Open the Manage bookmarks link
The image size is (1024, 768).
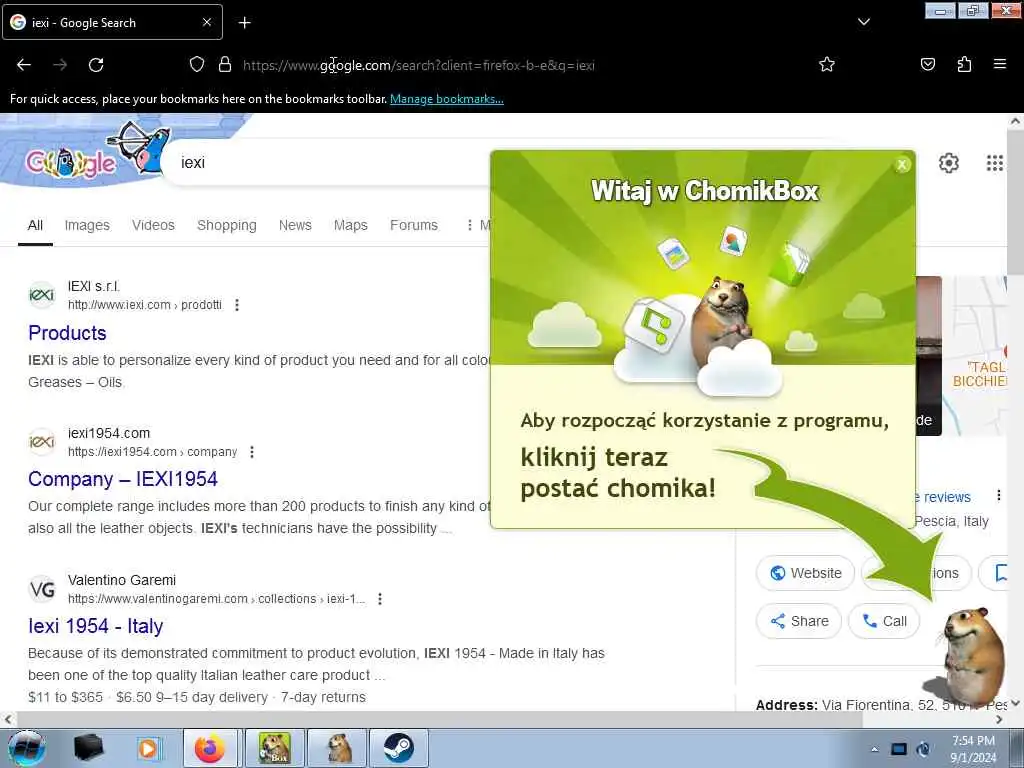447,99
